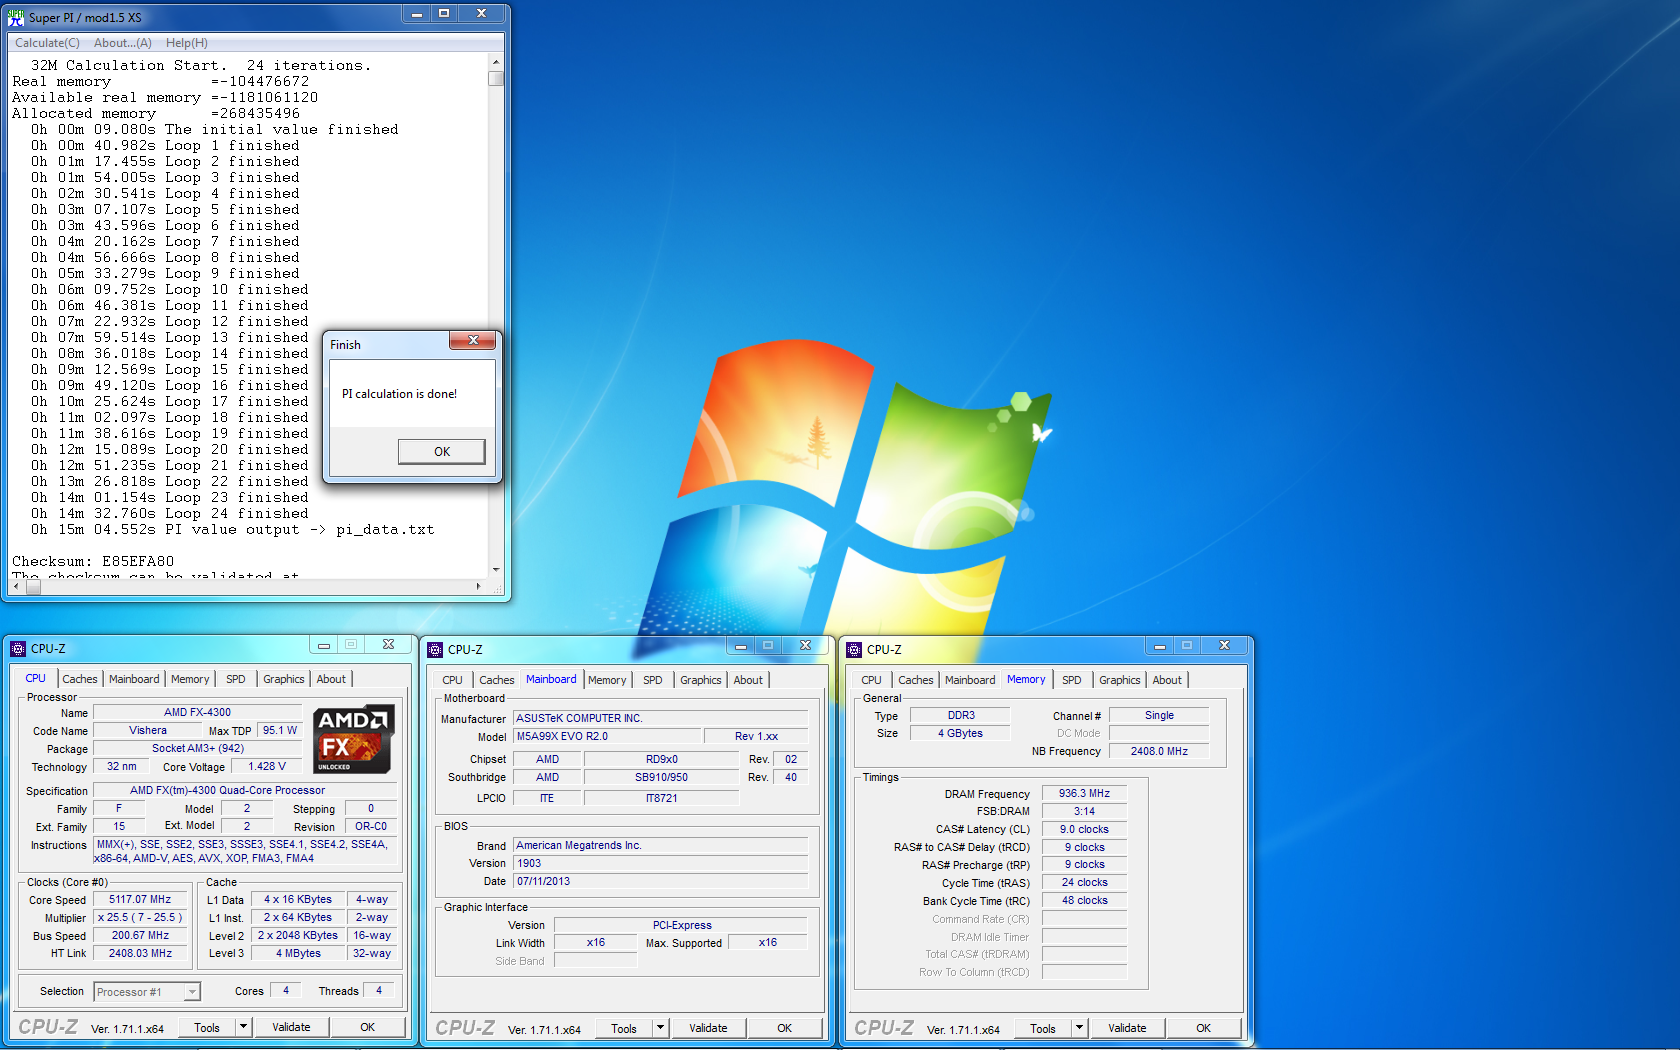Click the first CPU-Z window's title icon
The height and width of the screenshot is (1050, 1680).
click(x=18, y=649)
